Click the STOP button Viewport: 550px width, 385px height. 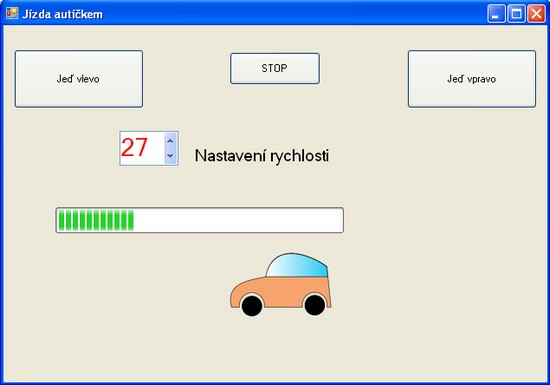tap(275, 68)
